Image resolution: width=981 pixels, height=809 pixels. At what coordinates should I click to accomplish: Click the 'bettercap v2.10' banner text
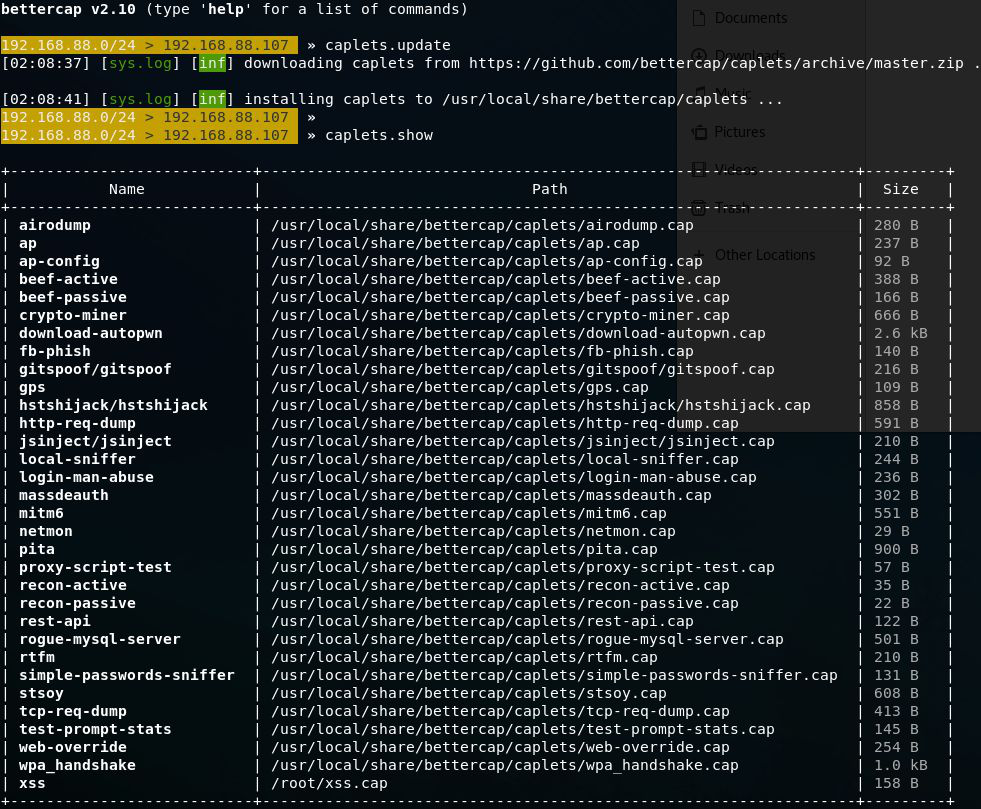tap(68, 9)
